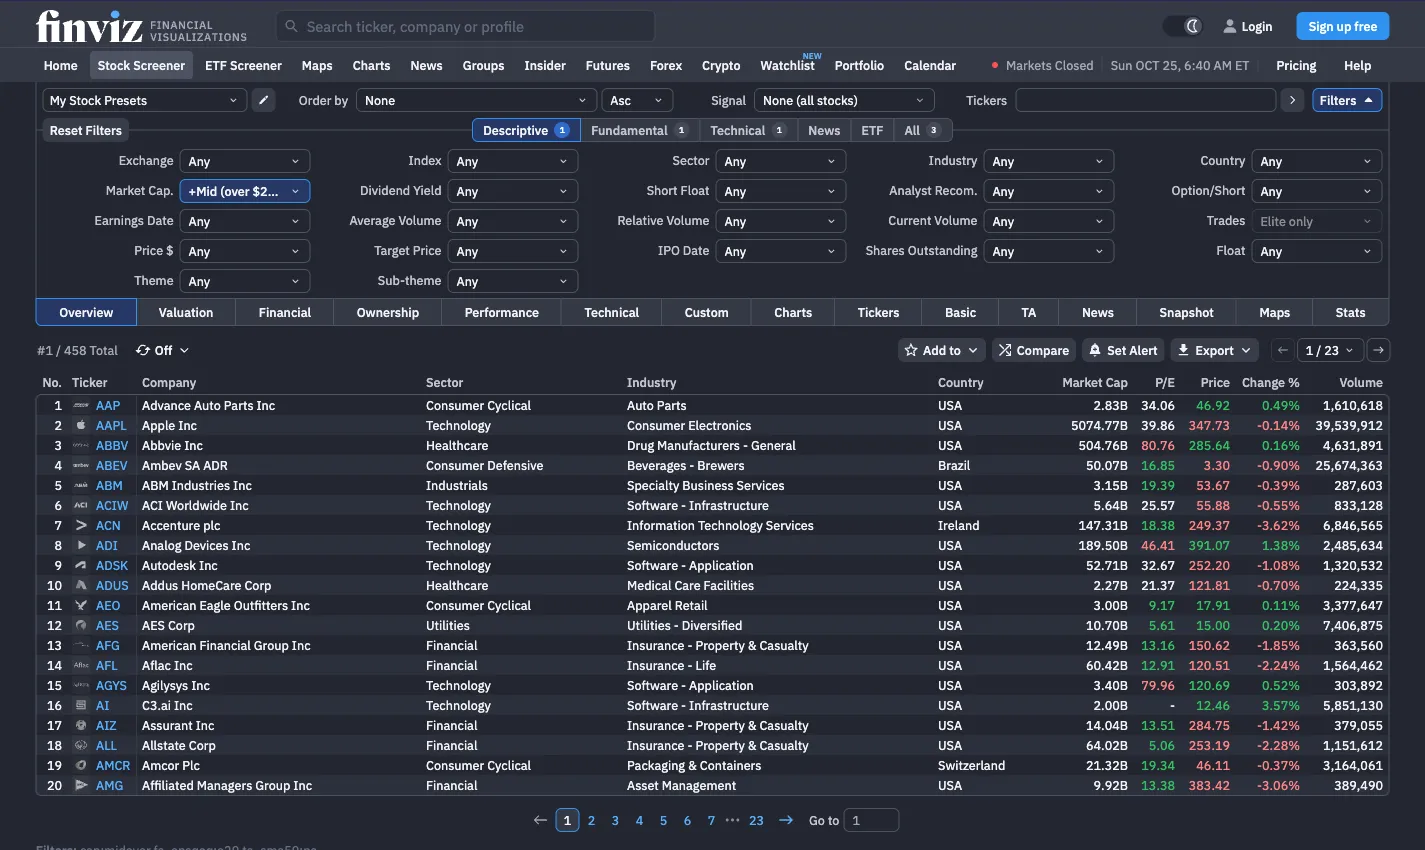
Task: Sort table by Market Cap column header
Action: coord(1095,382)
